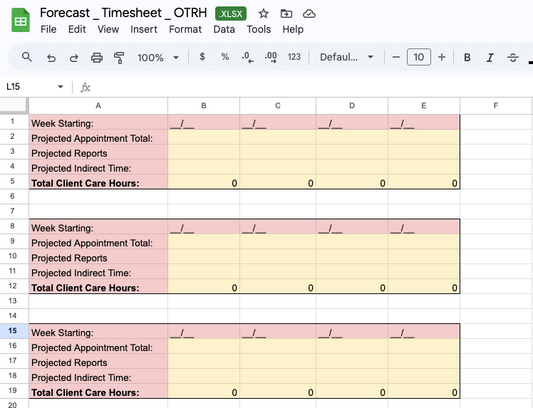Screen dimensions: 533x408
Task: Select 'Week Starting:' cell in row 15
Action: click(x=98, y=332)
